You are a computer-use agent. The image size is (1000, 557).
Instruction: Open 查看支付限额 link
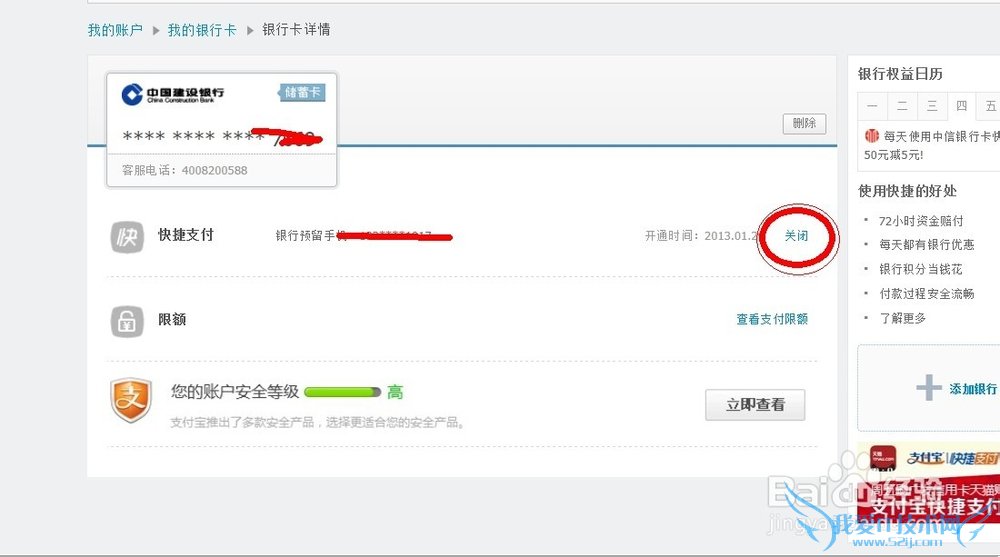(x=772, y=319)
